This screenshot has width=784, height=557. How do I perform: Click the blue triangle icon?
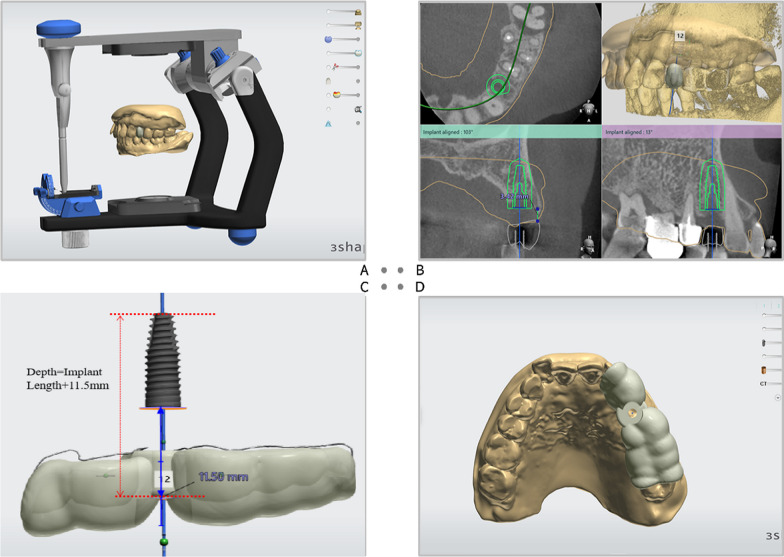[x=329, y=123]
